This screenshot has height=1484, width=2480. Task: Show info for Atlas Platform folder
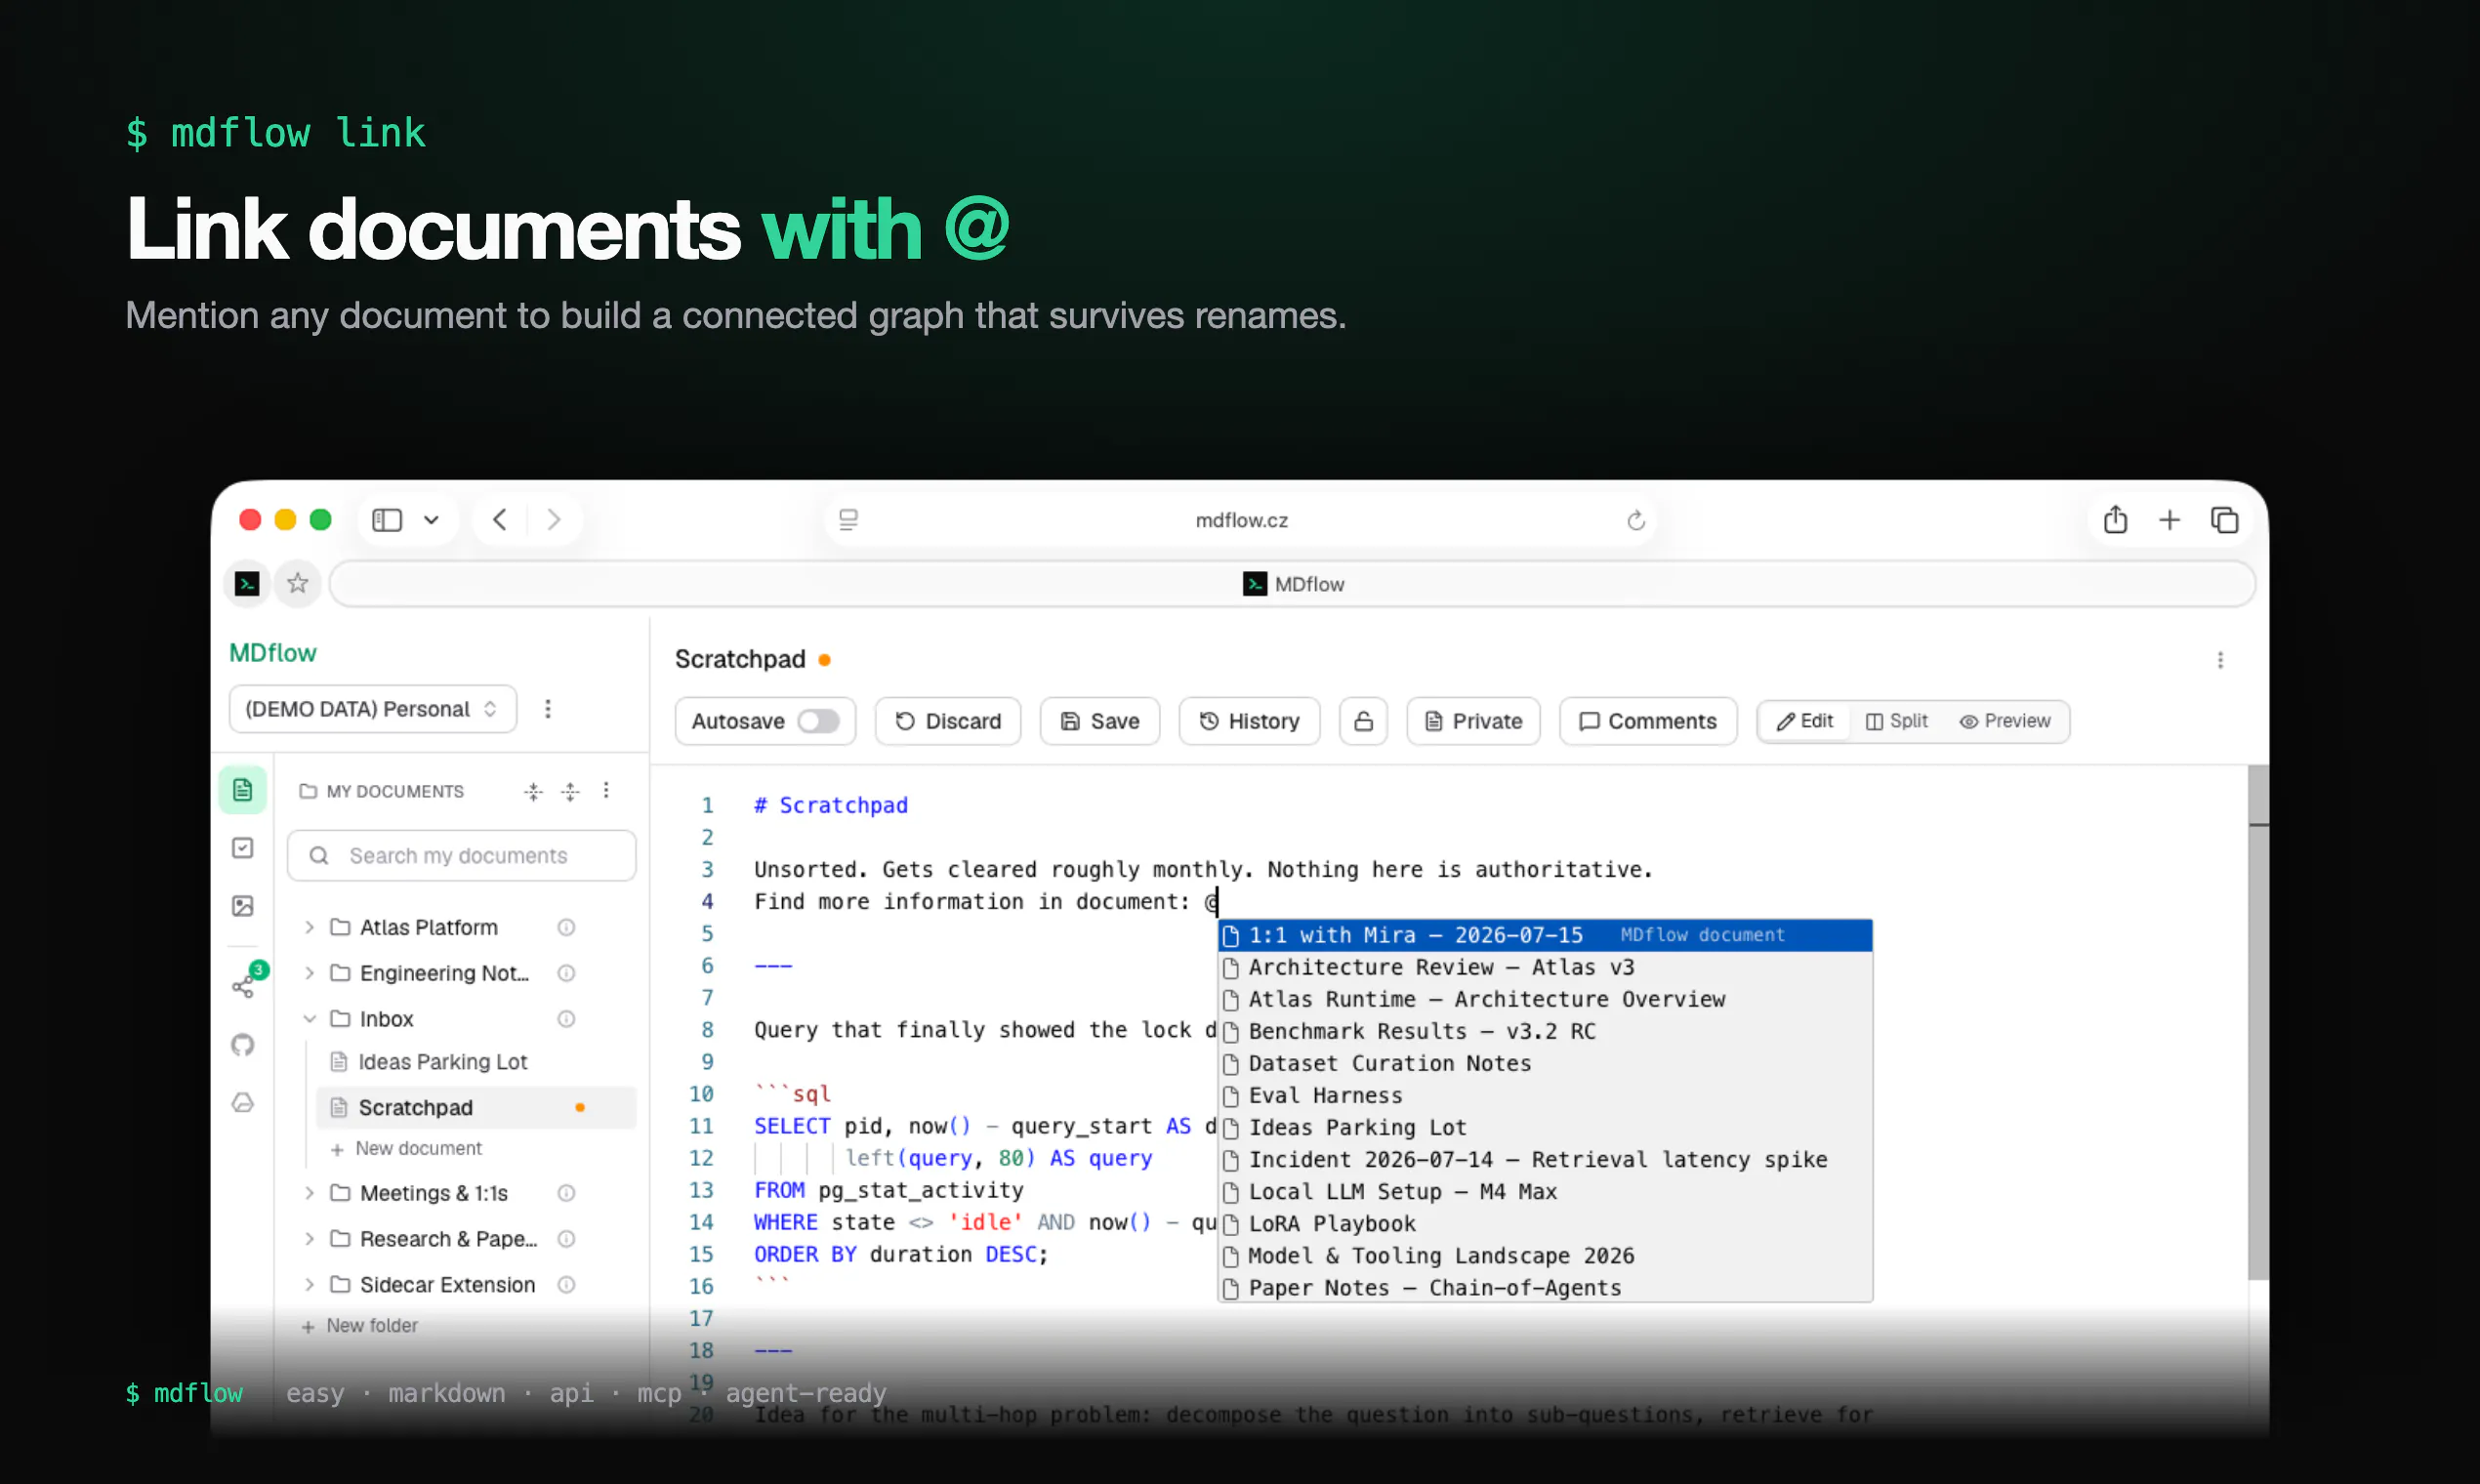(x=566, y=927)
